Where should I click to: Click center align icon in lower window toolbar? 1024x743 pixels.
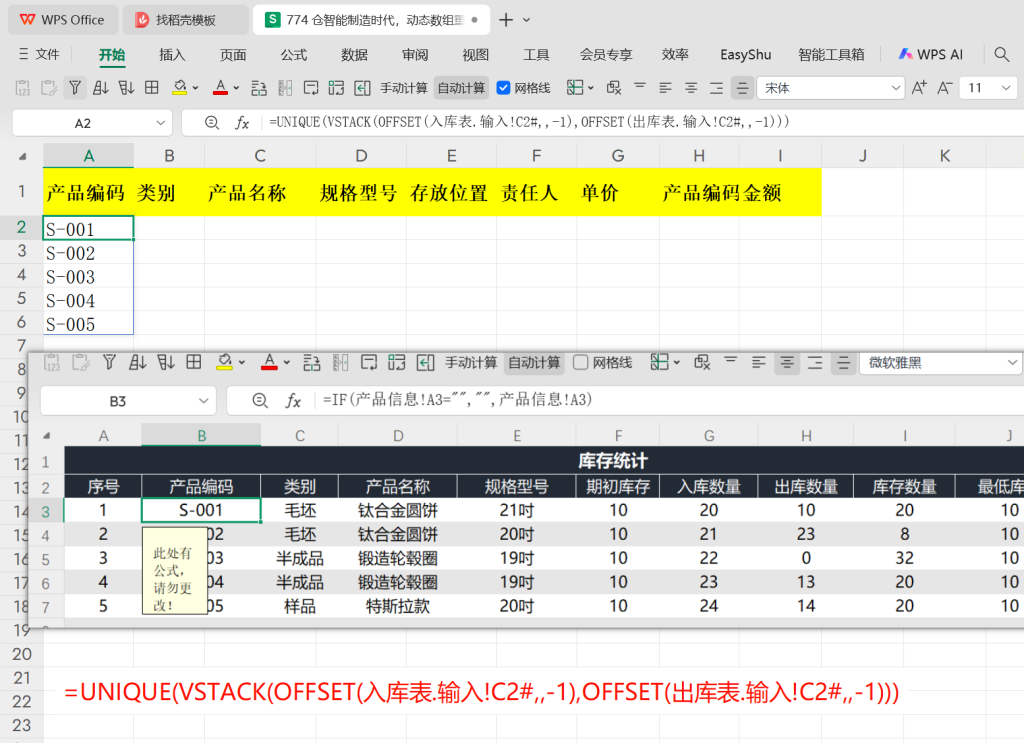787,362
